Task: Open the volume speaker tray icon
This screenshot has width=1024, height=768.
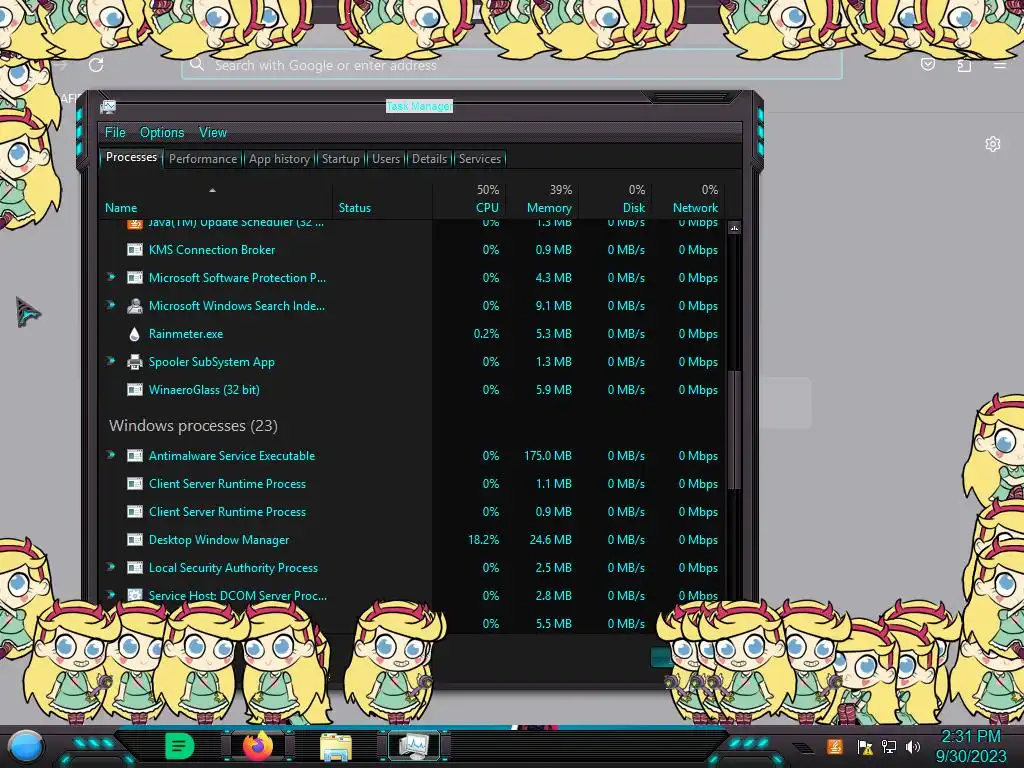Action: pos(913,746)
